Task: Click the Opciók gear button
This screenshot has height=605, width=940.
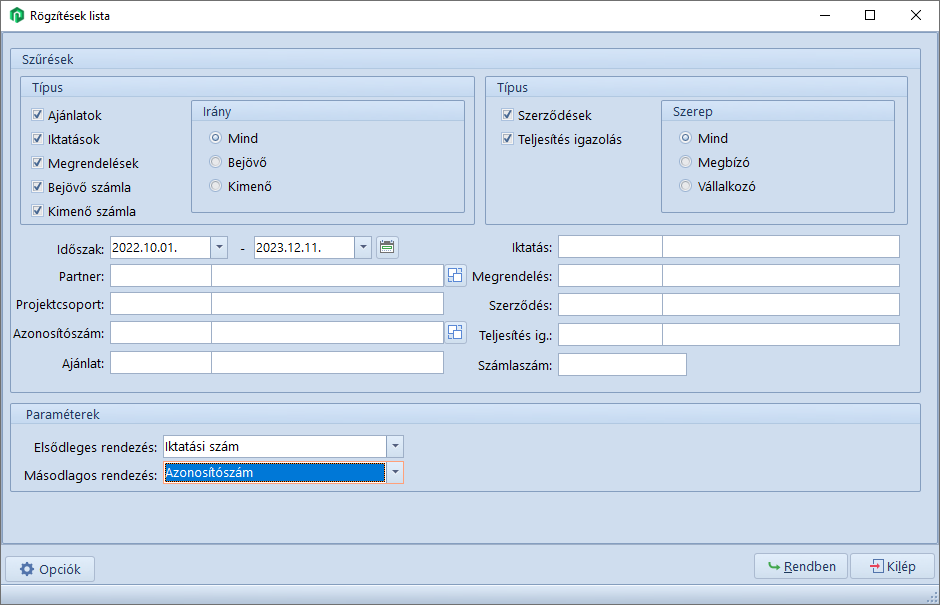Action: (51, 569)
